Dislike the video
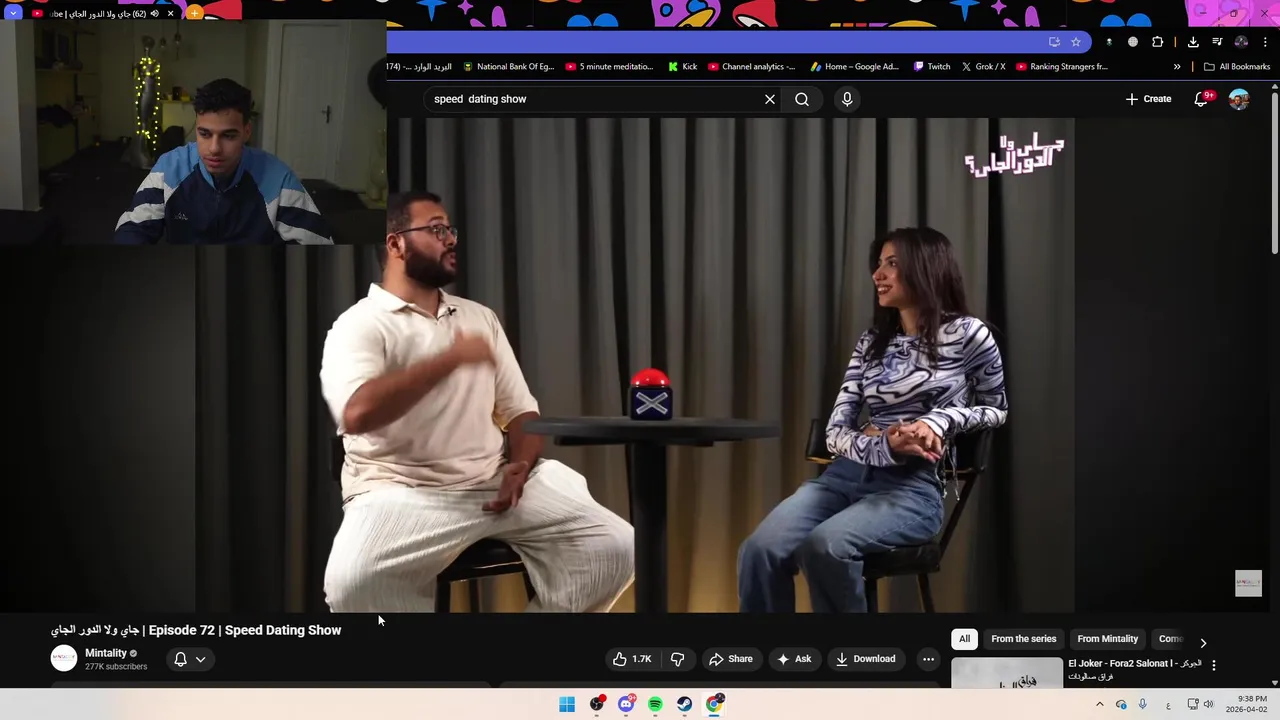The height and width of the screenshot is (720, 1280). pos(677,659)
